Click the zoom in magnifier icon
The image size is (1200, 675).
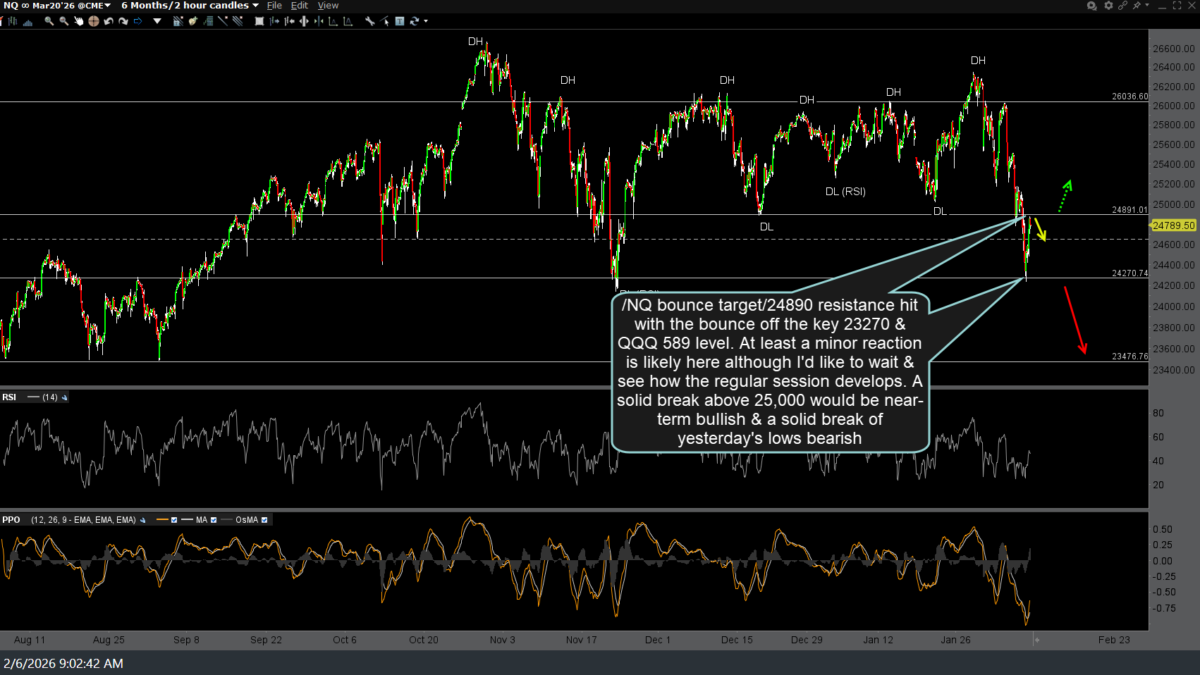point(49,21)
